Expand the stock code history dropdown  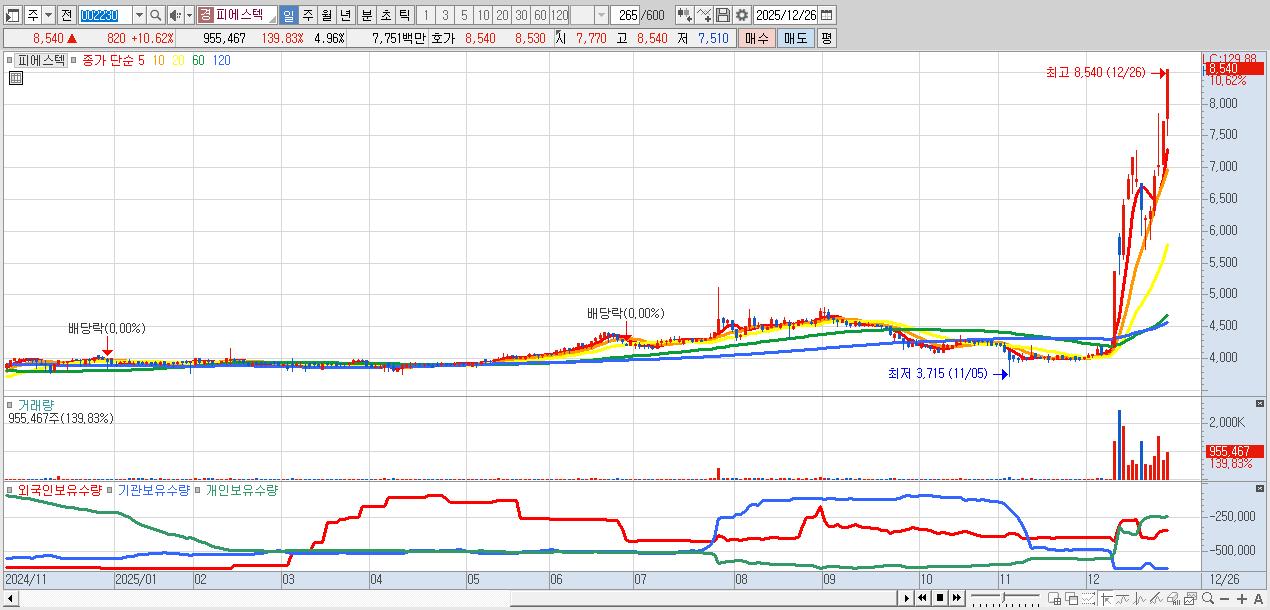pyautogui.click(x=139, y=15)
